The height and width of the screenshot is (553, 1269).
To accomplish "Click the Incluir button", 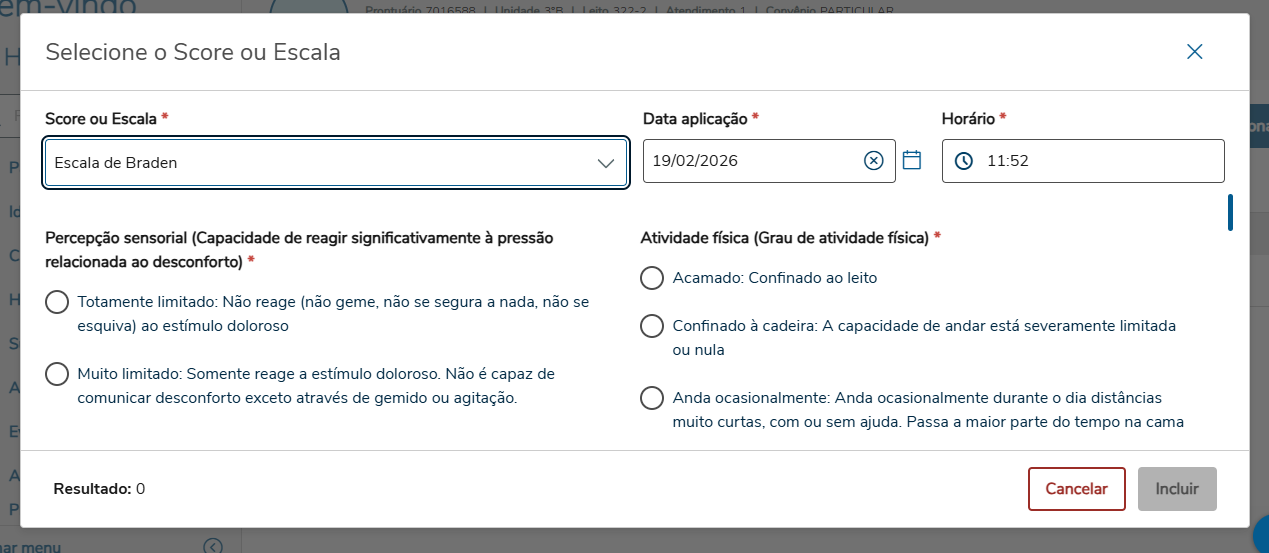I will pyautogui.click(x=1177, y=489).
